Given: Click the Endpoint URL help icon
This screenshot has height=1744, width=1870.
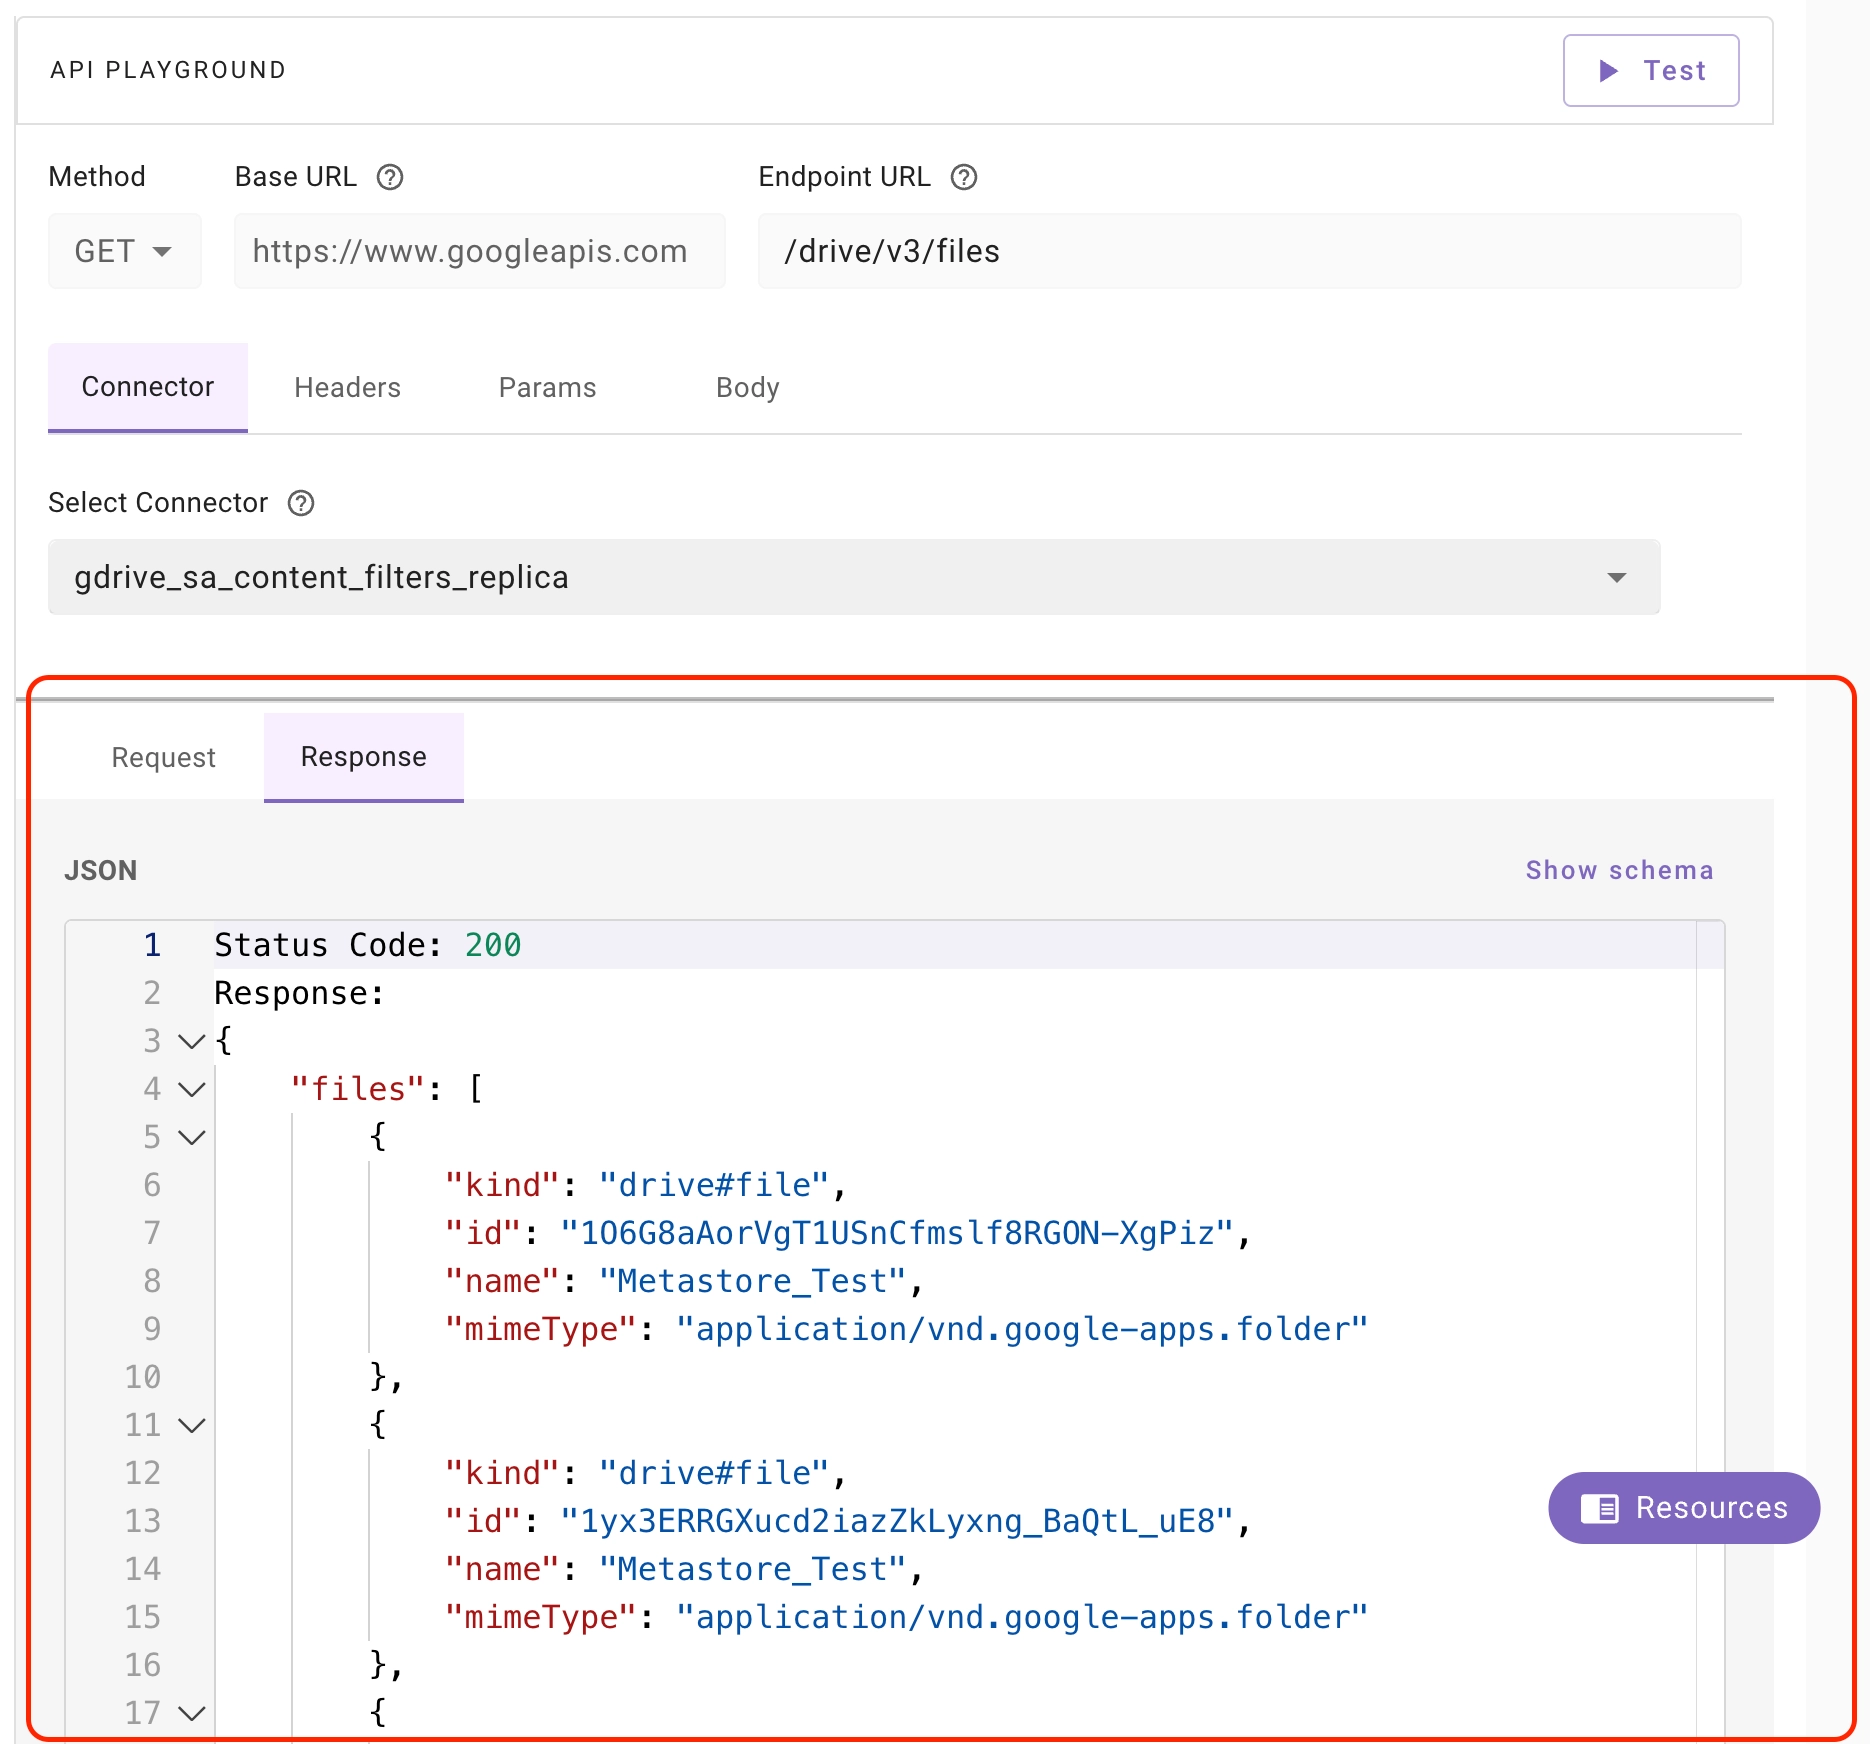Looking at the screenshot, I should (963, 177).
